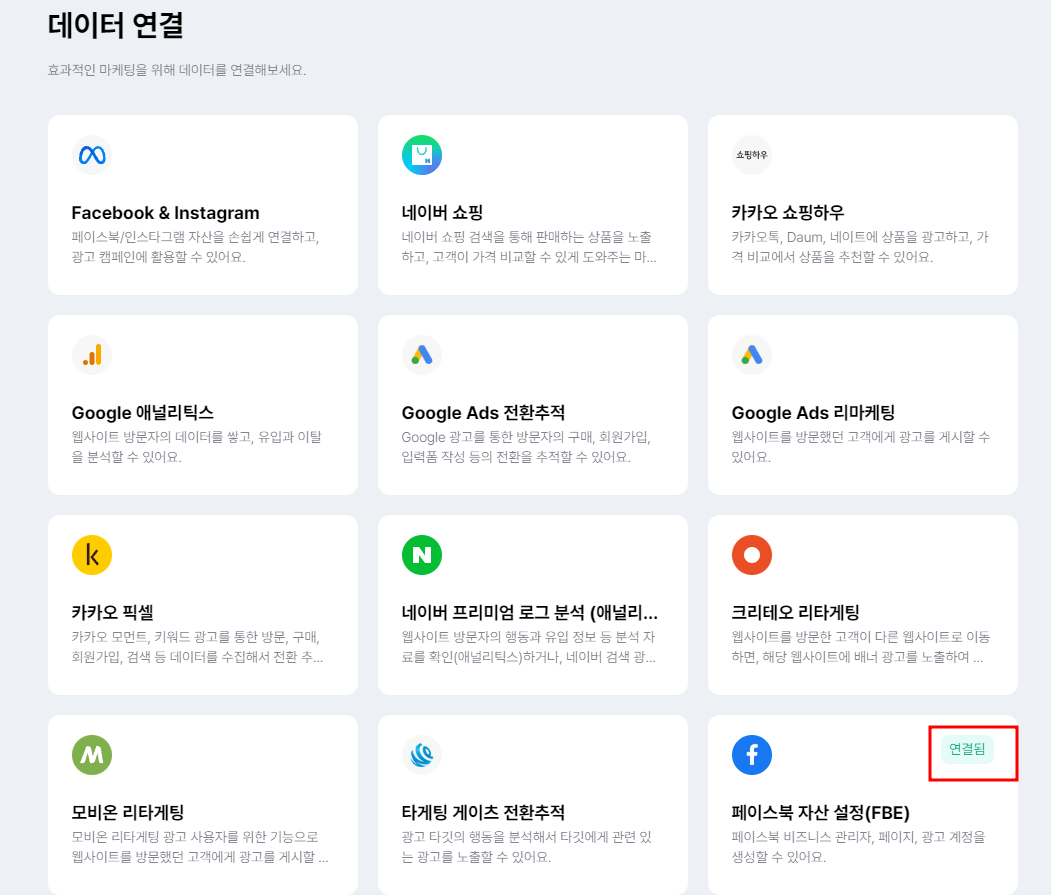Open the Facebook & Instagram connection card
This screenshot has height=895, width=1051.
point(202,205)
